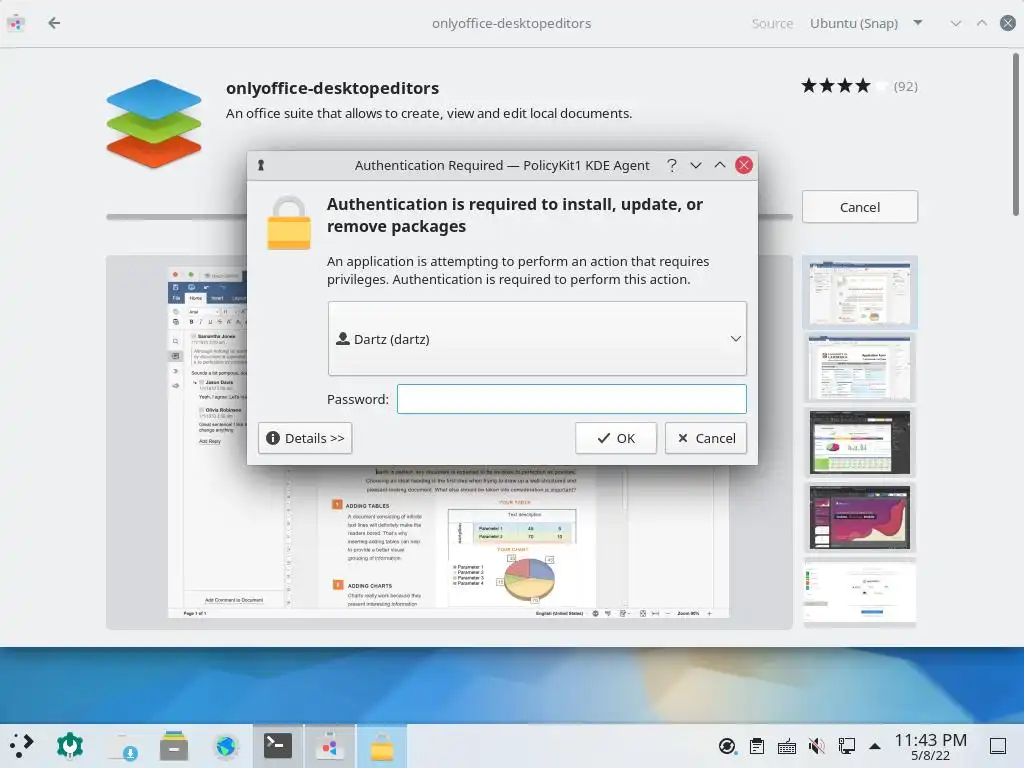The height and width of the screenshot is (768, 1024).
Task: Open the file manager from taskbar
Action: 174,746
